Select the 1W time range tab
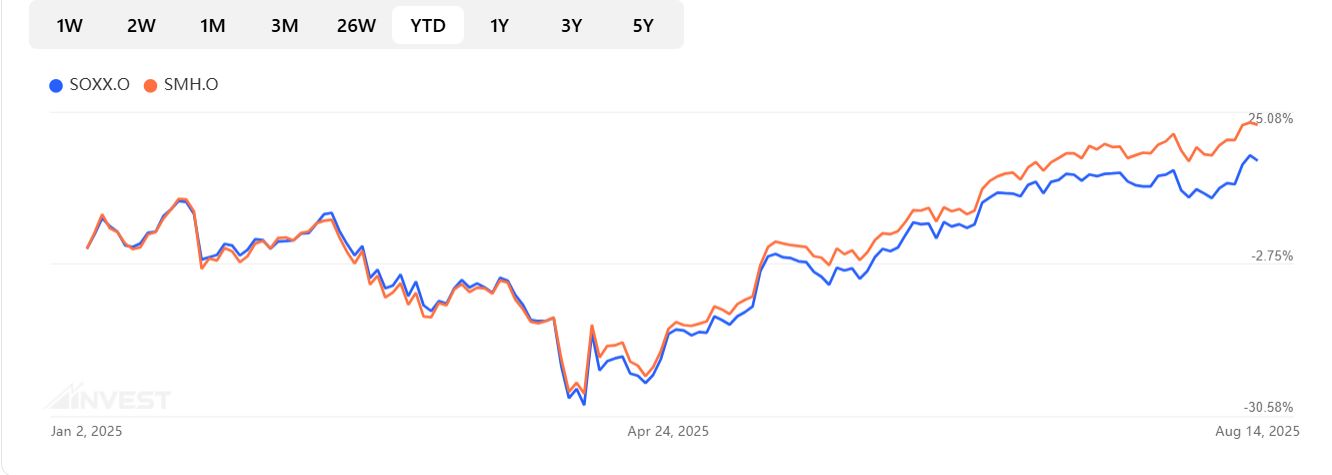Screen dimensions: 1332x475 coord(69,26)
